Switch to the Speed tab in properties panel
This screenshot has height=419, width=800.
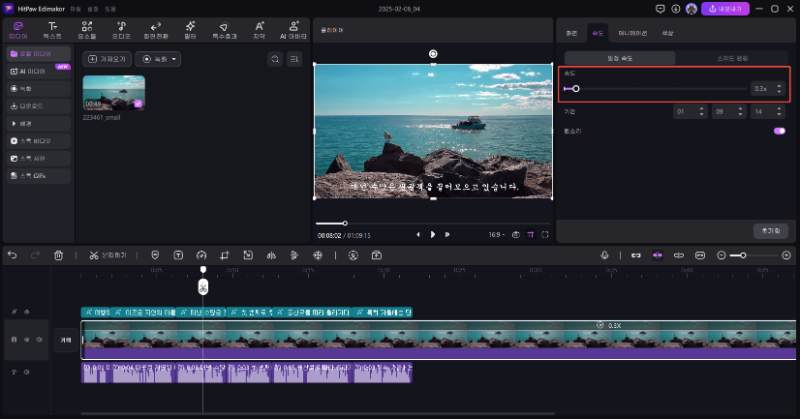[598, 33]
